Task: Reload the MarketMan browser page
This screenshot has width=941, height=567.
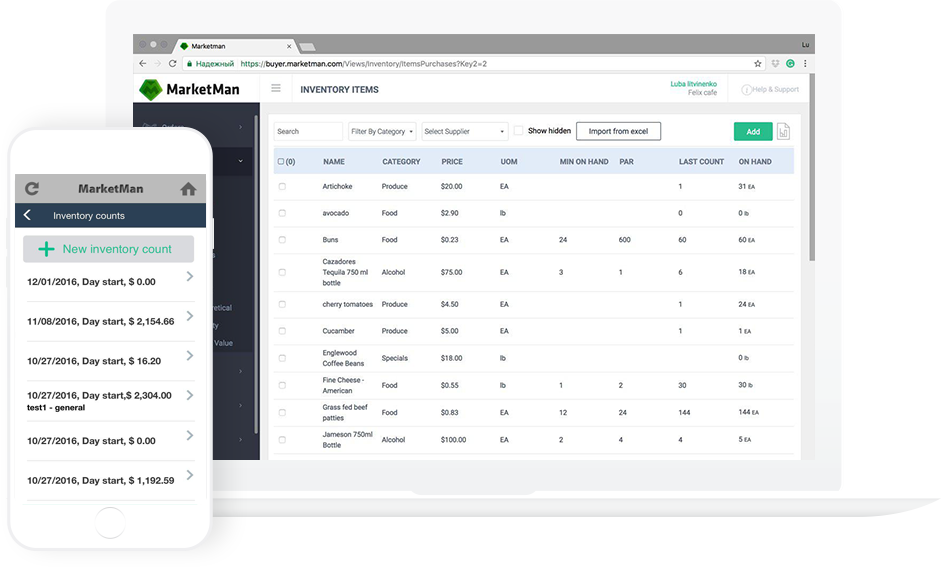Action: (x=172, y=64)
